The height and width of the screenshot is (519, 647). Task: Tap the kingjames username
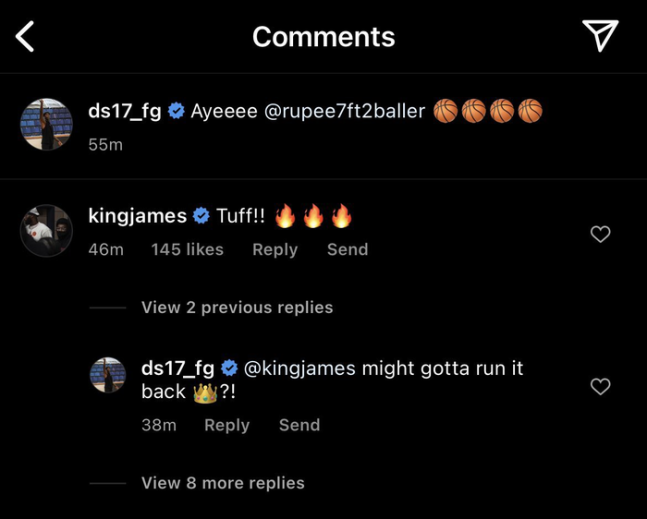[137, 216]
